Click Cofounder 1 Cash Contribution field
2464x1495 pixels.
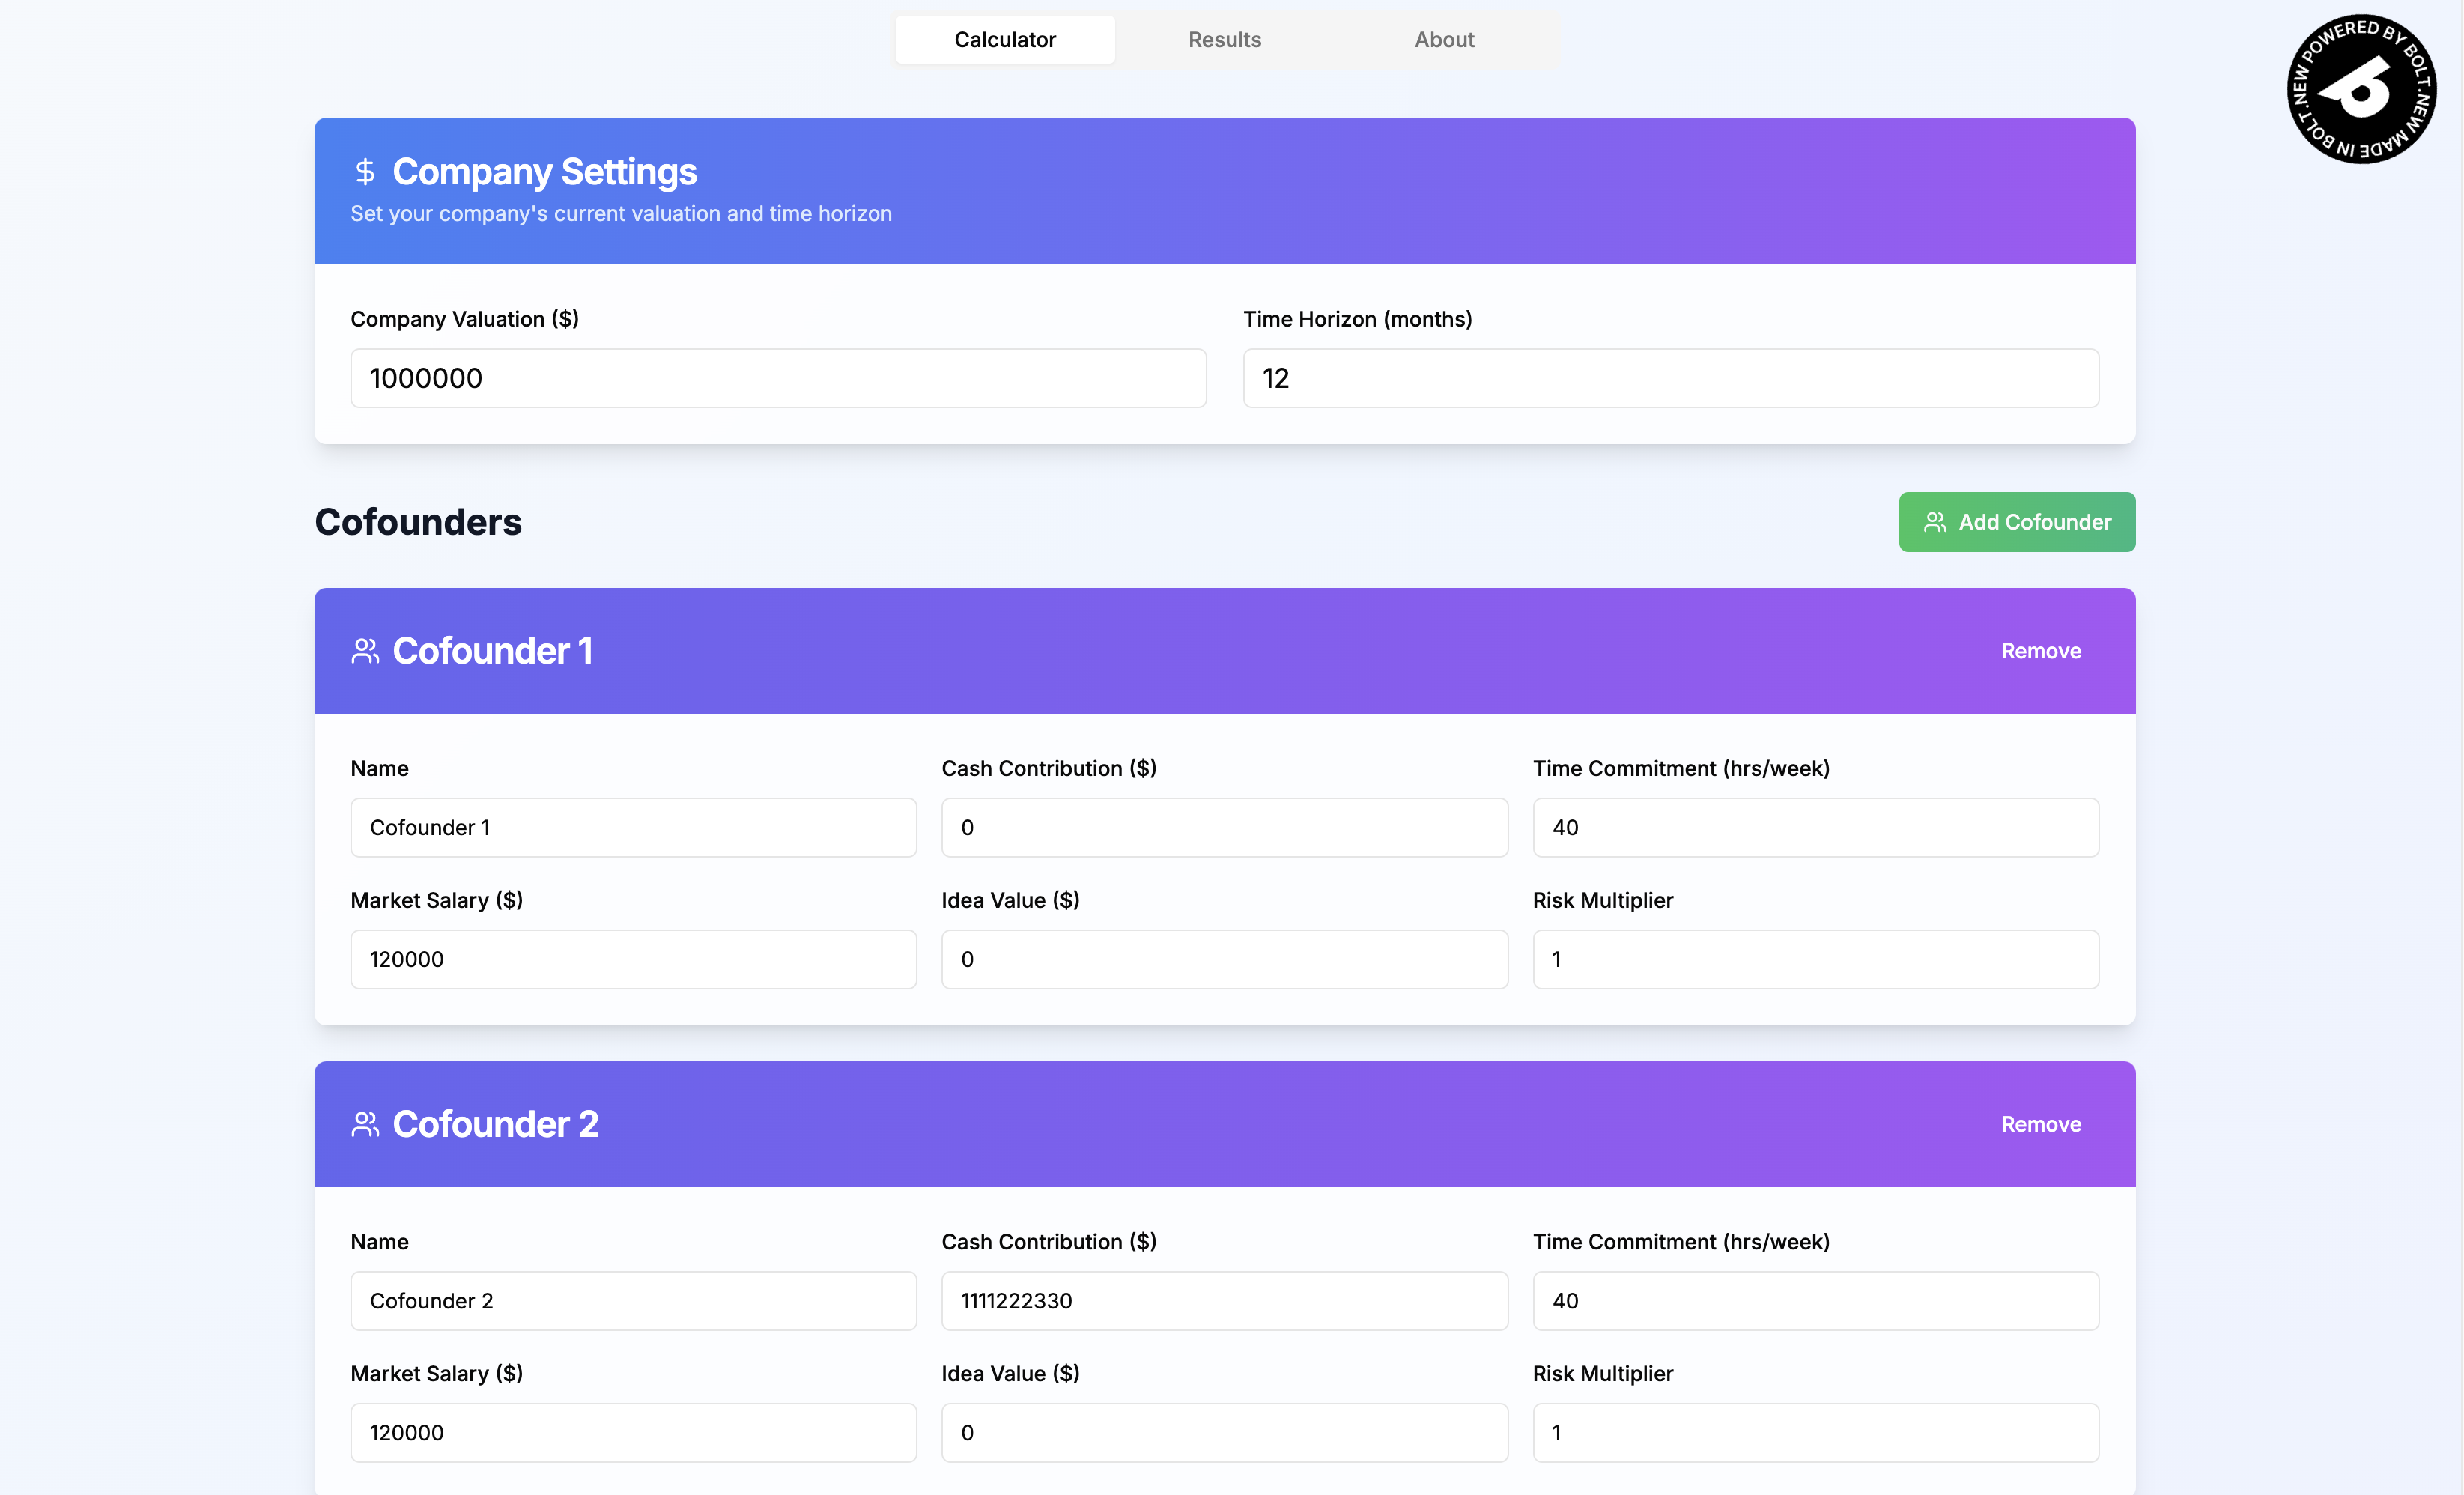point(1224,827)
